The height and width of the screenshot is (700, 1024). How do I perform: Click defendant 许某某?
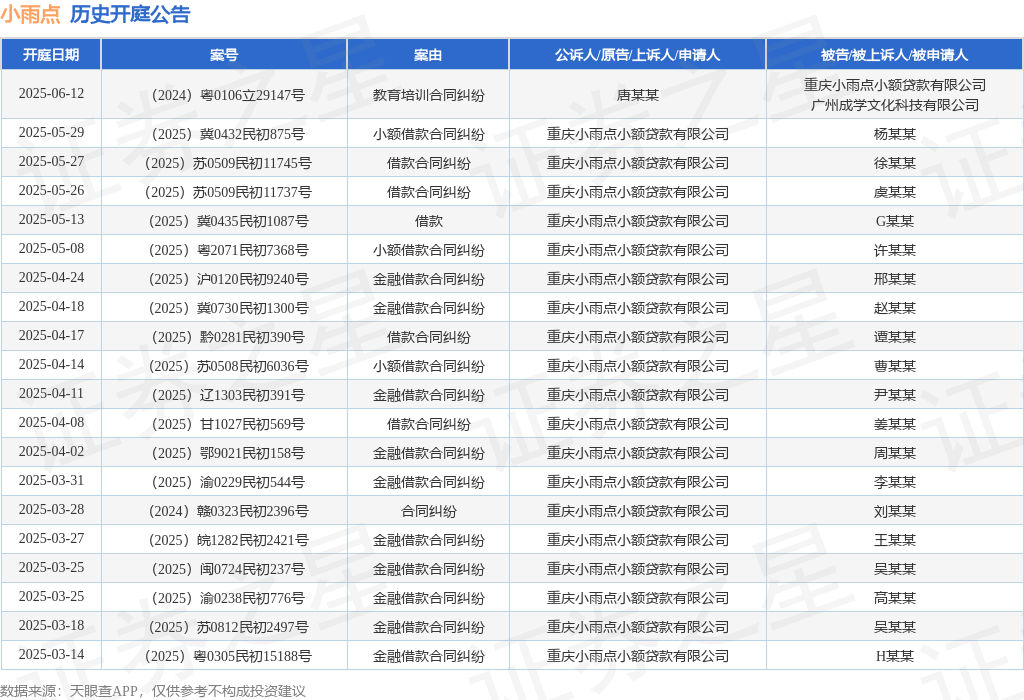click(x=895, y=251)
